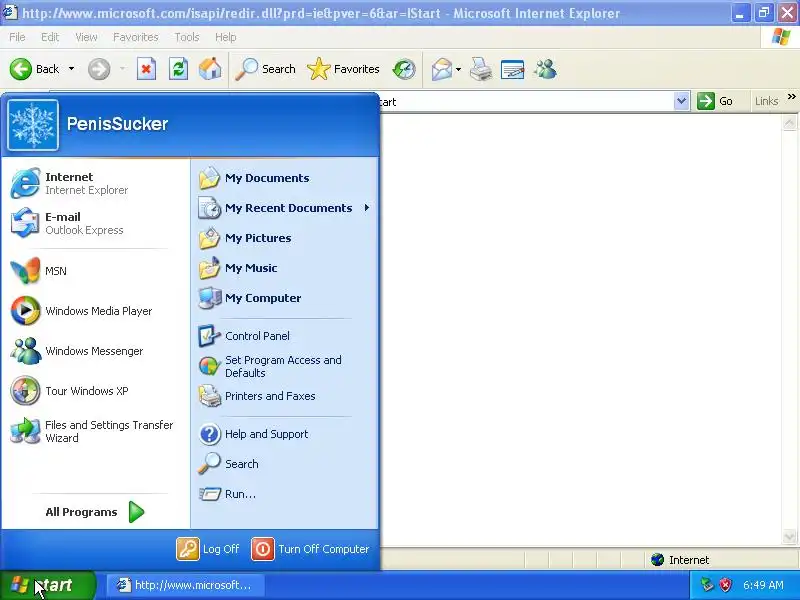The image size is (800, 600).
Task: Expand All Programs
Action: (x=95, y=512)
